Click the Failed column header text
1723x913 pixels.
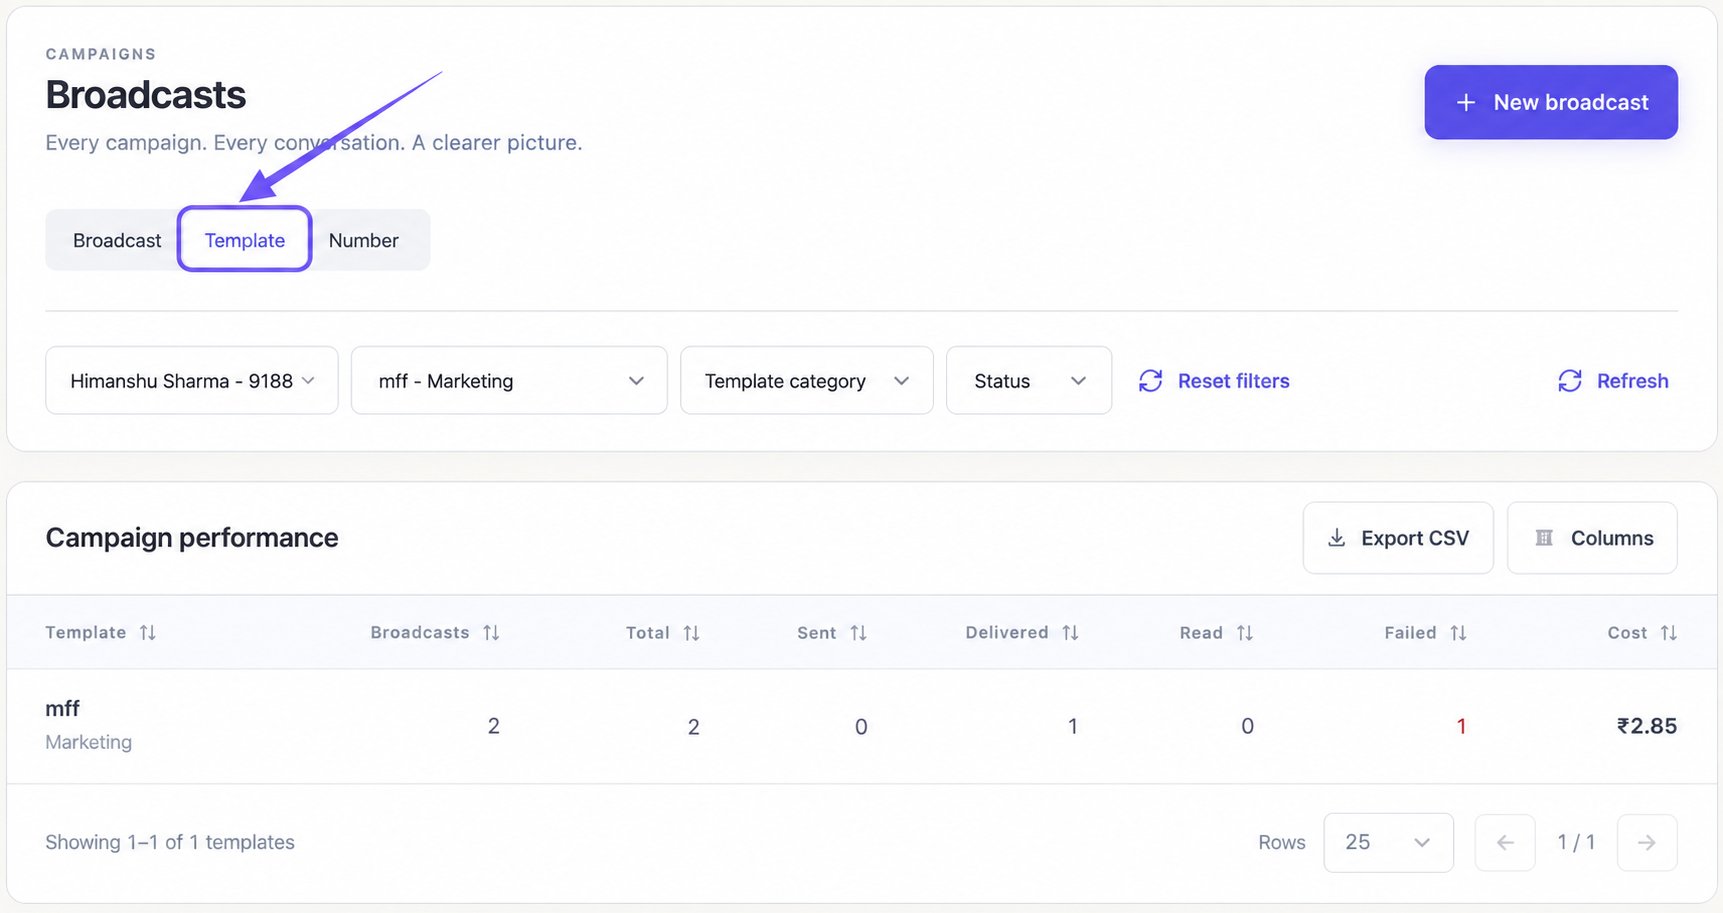[1410, 633]
